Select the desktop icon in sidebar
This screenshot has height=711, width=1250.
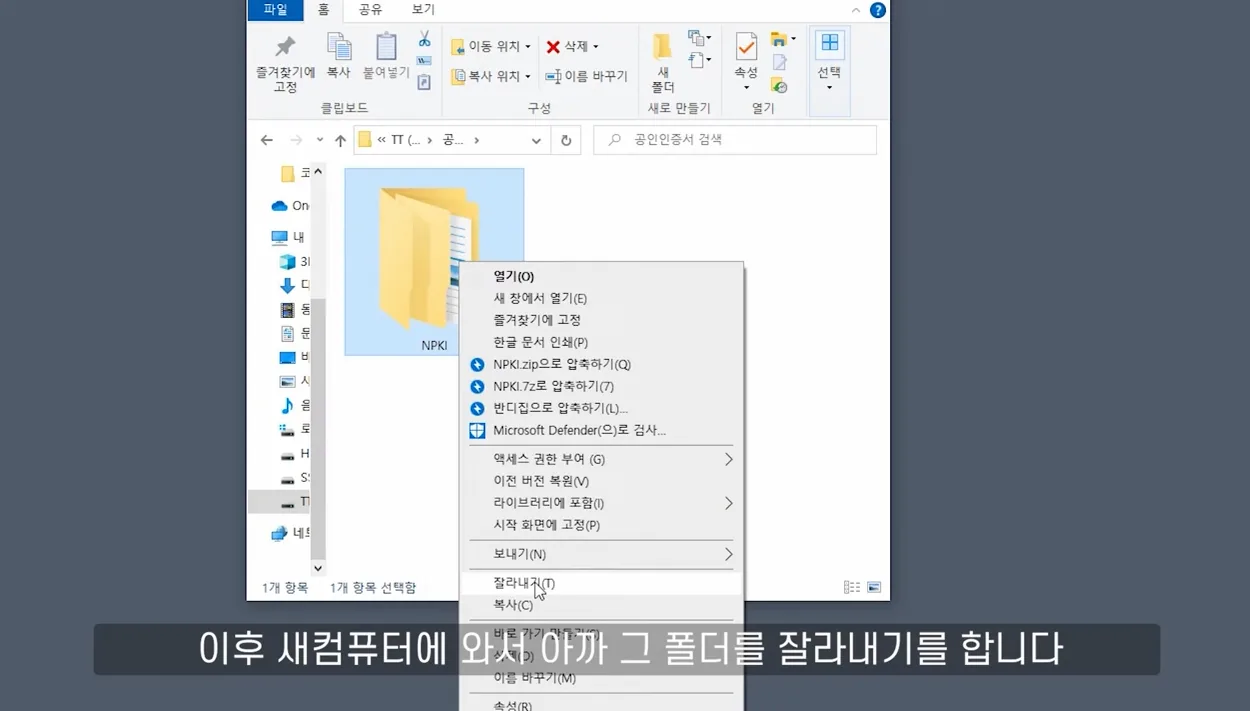(288, 358)
